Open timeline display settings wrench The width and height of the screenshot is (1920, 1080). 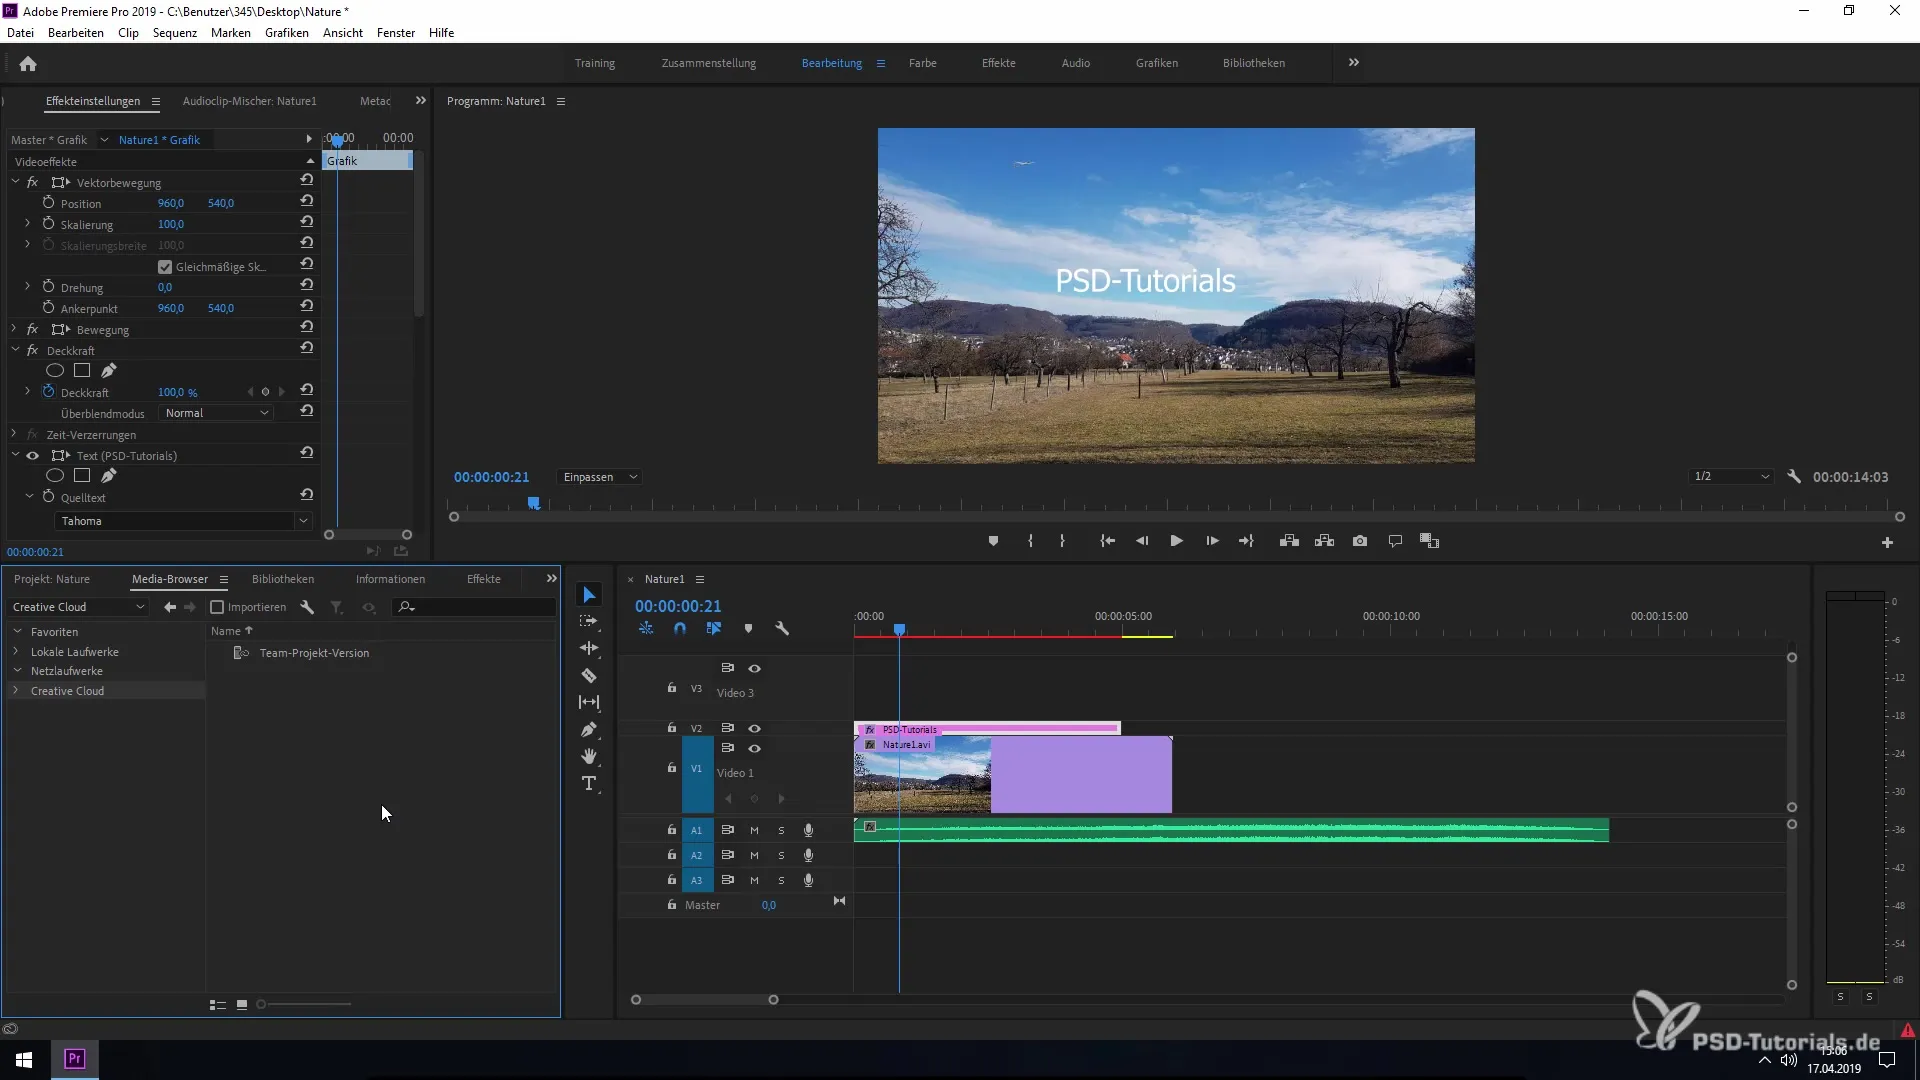point(782,629)
